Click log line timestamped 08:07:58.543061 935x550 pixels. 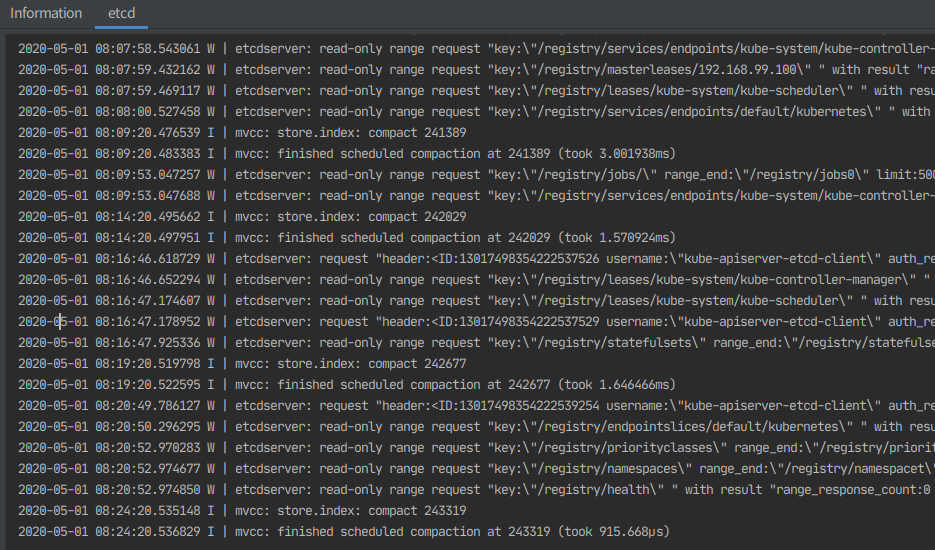tap(476, 49)
